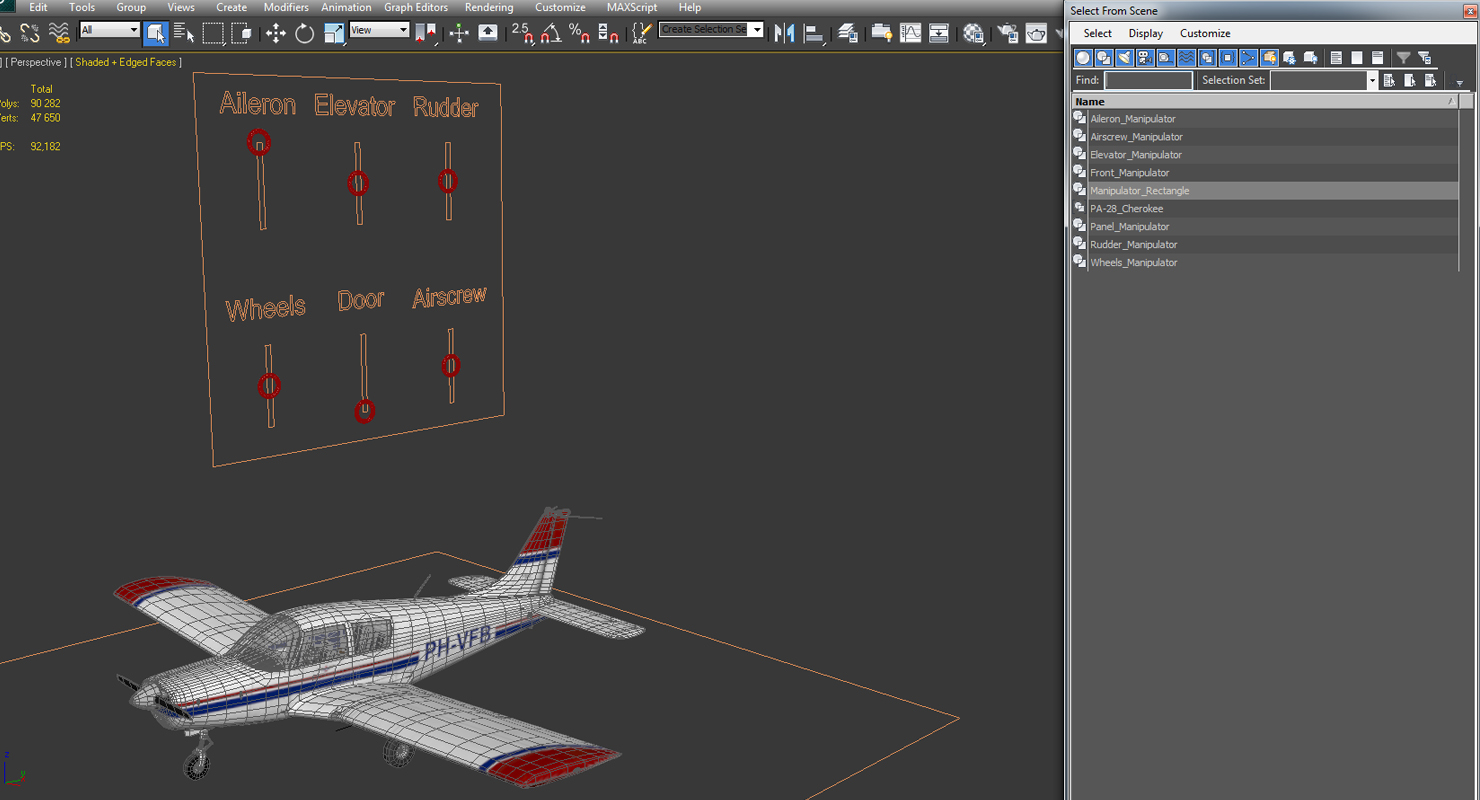1480x800 pixels.
Task: Toggle the Window/Crossing selection mode
Action: [x=242, y=33]
